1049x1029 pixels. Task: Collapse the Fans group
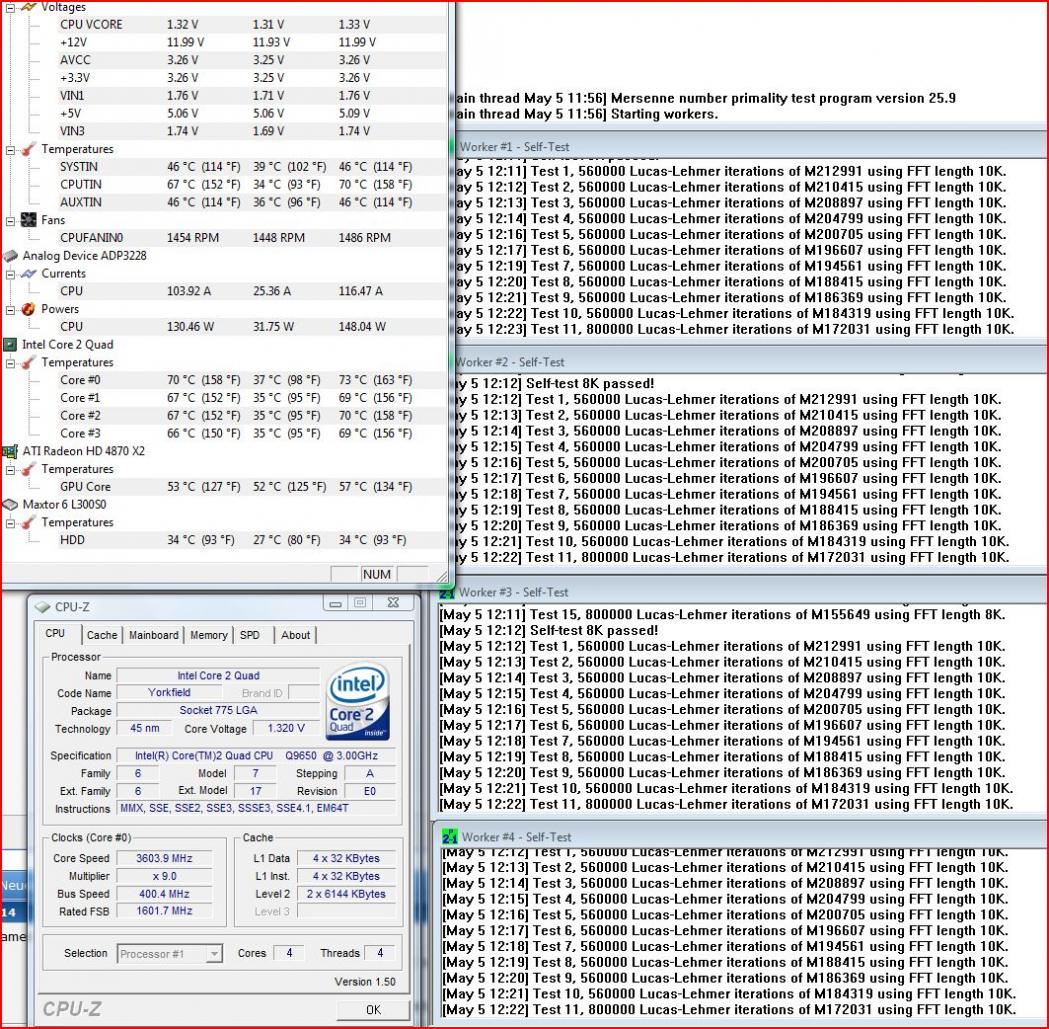[11, 221]
